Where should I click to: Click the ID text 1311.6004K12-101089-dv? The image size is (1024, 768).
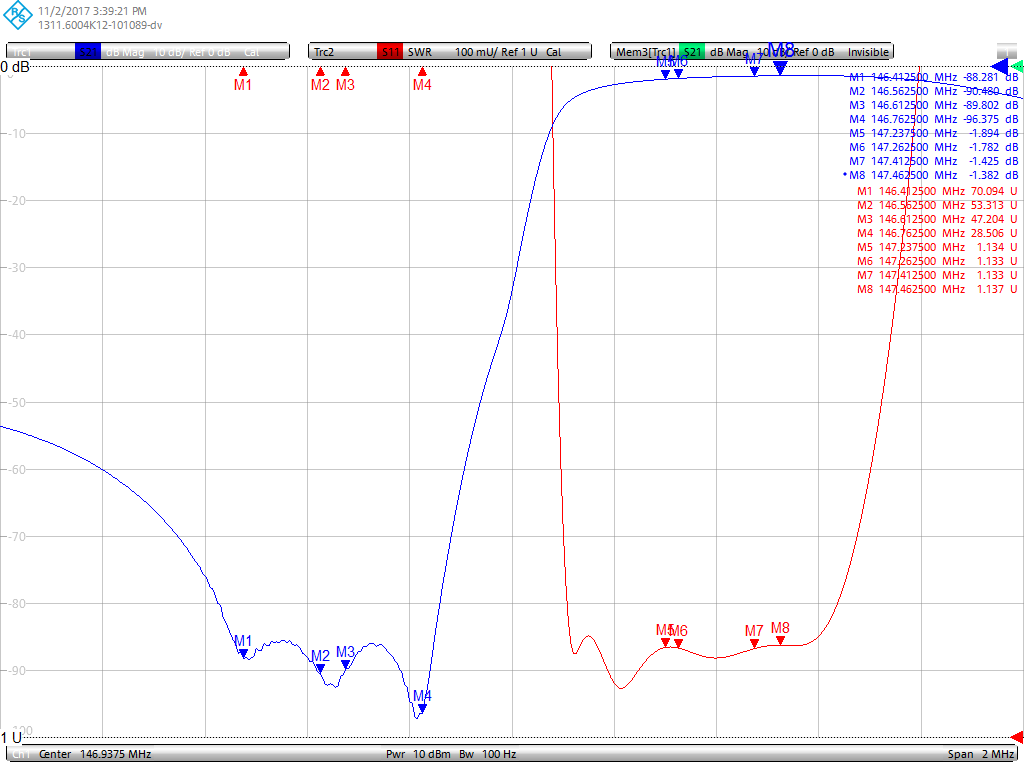coord(100,25)
